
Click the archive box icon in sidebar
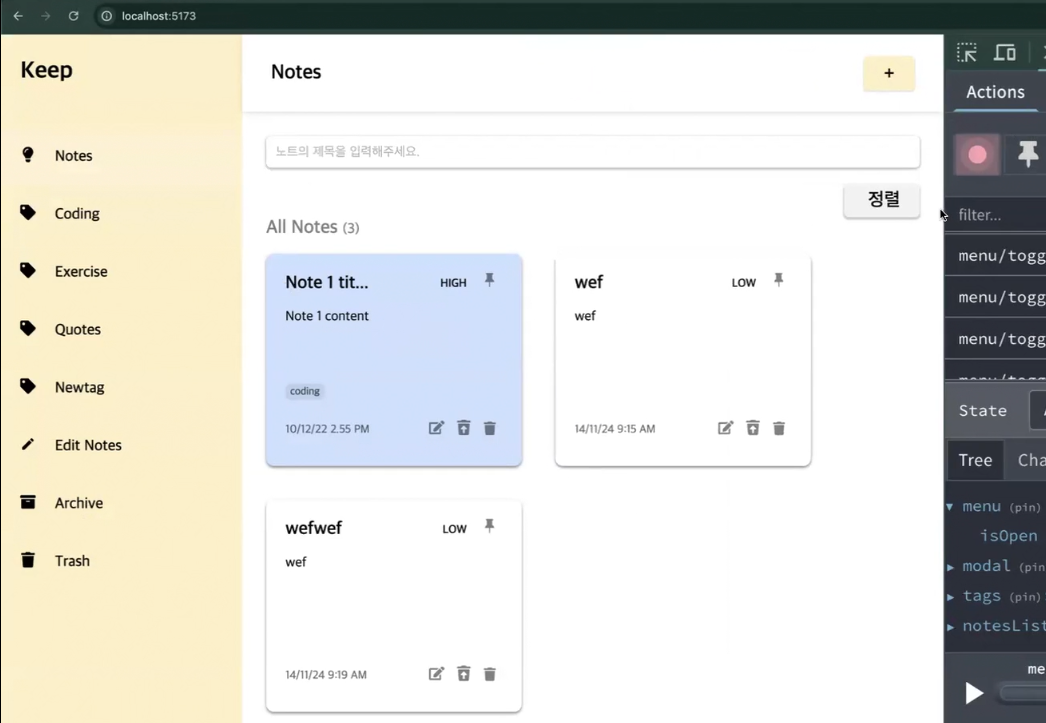27,502
